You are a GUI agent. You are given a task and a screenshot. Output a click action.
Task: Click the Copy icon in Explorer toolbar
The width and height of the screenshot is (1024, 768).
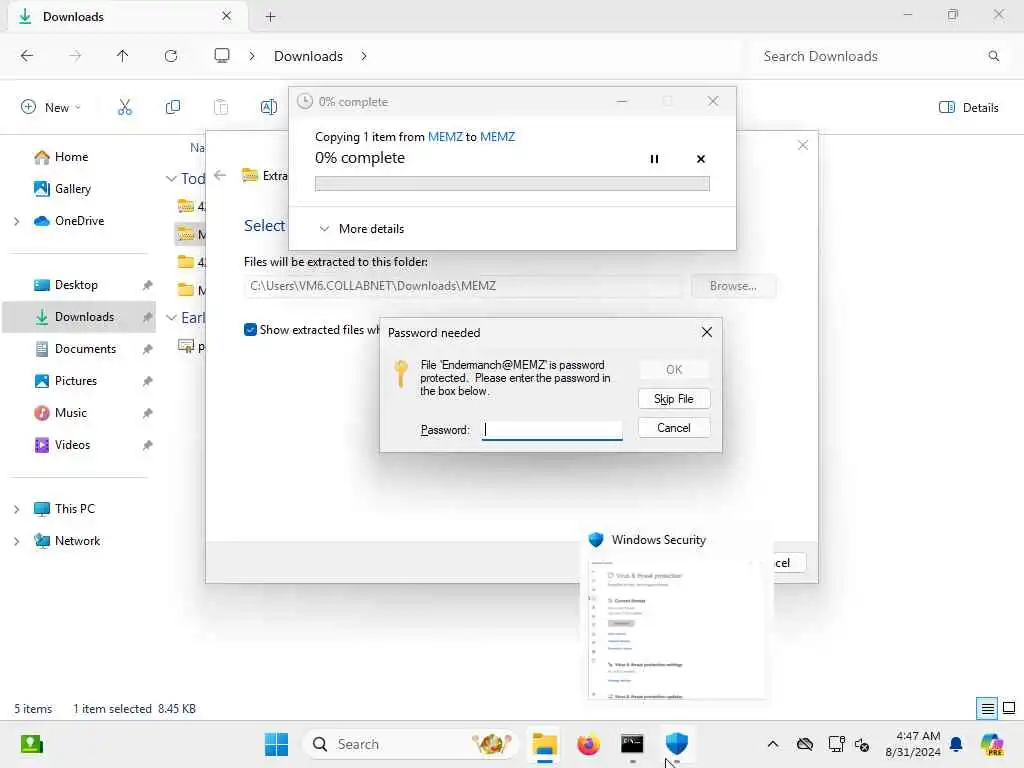(172, 107)
